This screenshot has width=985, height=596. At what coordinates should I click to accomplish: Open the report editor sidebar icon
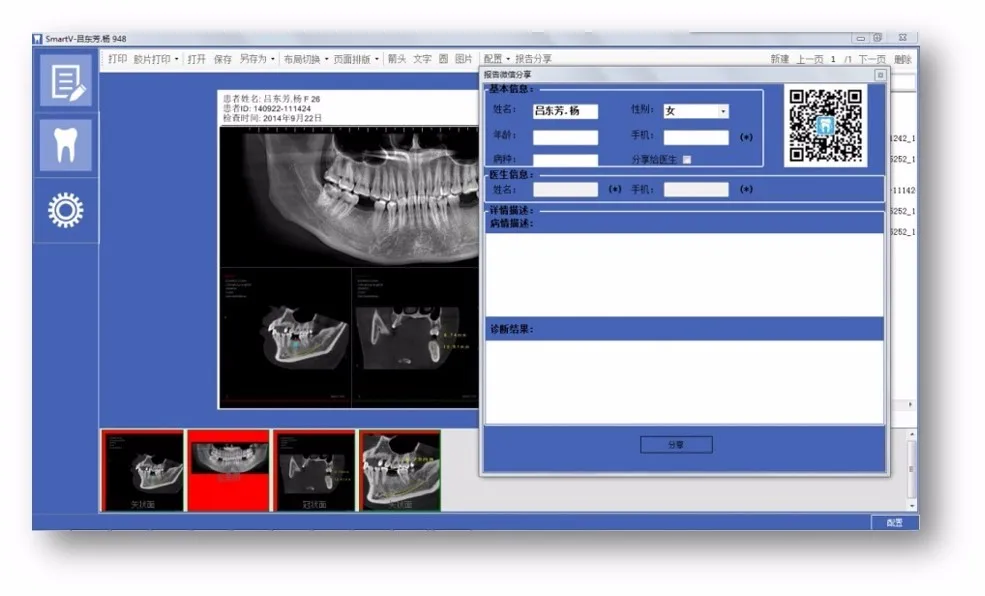(x=66, y=82)
